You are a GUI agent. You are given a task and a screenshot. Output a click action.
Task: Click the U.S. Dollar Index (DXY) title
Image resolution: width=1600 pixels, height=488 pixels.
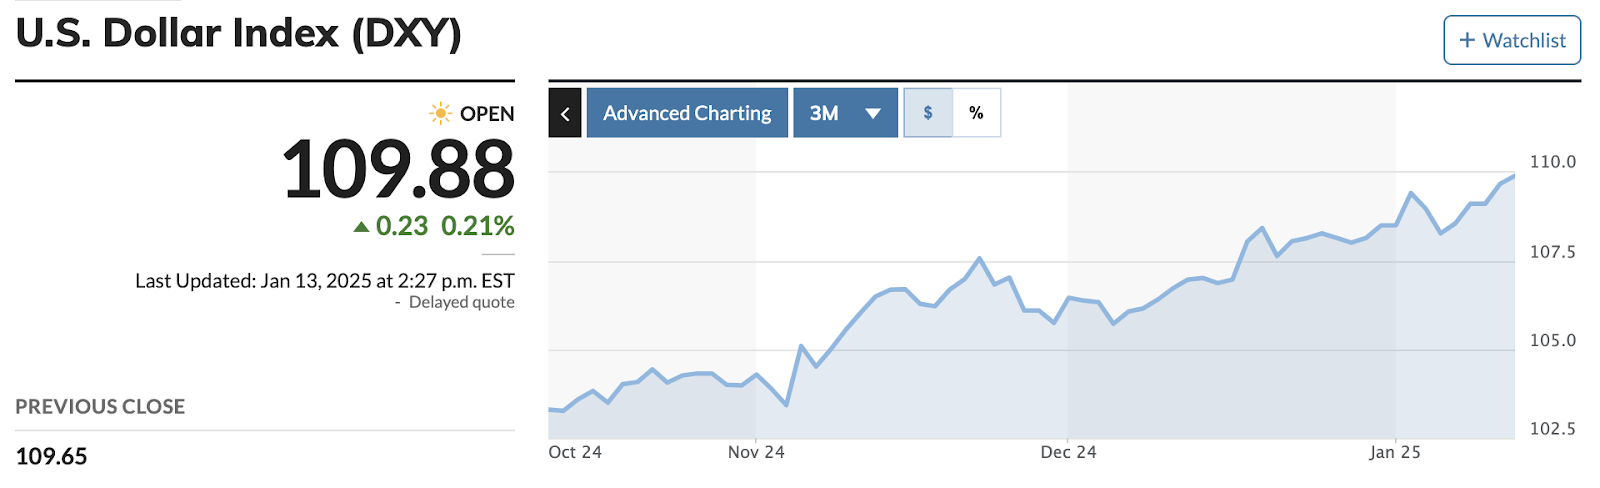(x=239, y=33)
